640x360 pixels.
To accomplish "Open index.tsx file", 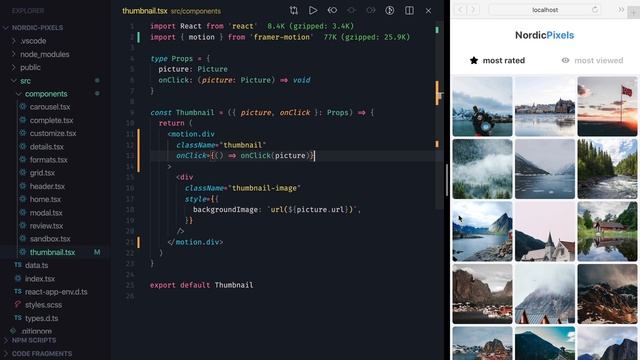I will tap(40, 279).
